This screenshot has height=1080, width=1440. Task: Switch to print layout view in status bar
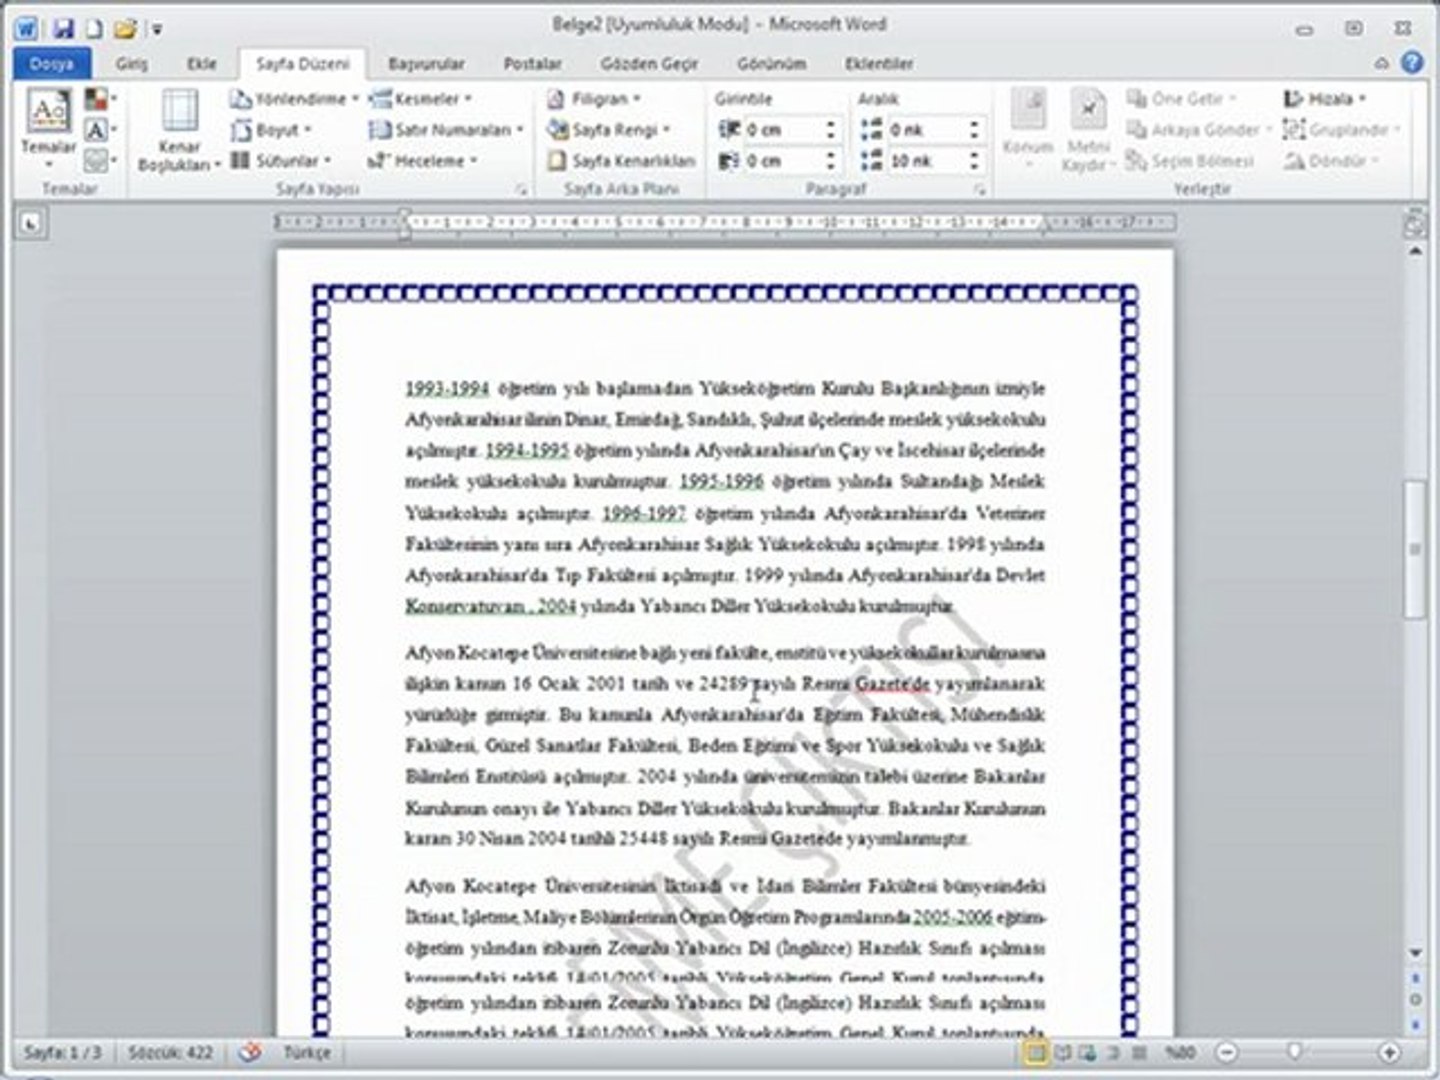[1037, 1052]
